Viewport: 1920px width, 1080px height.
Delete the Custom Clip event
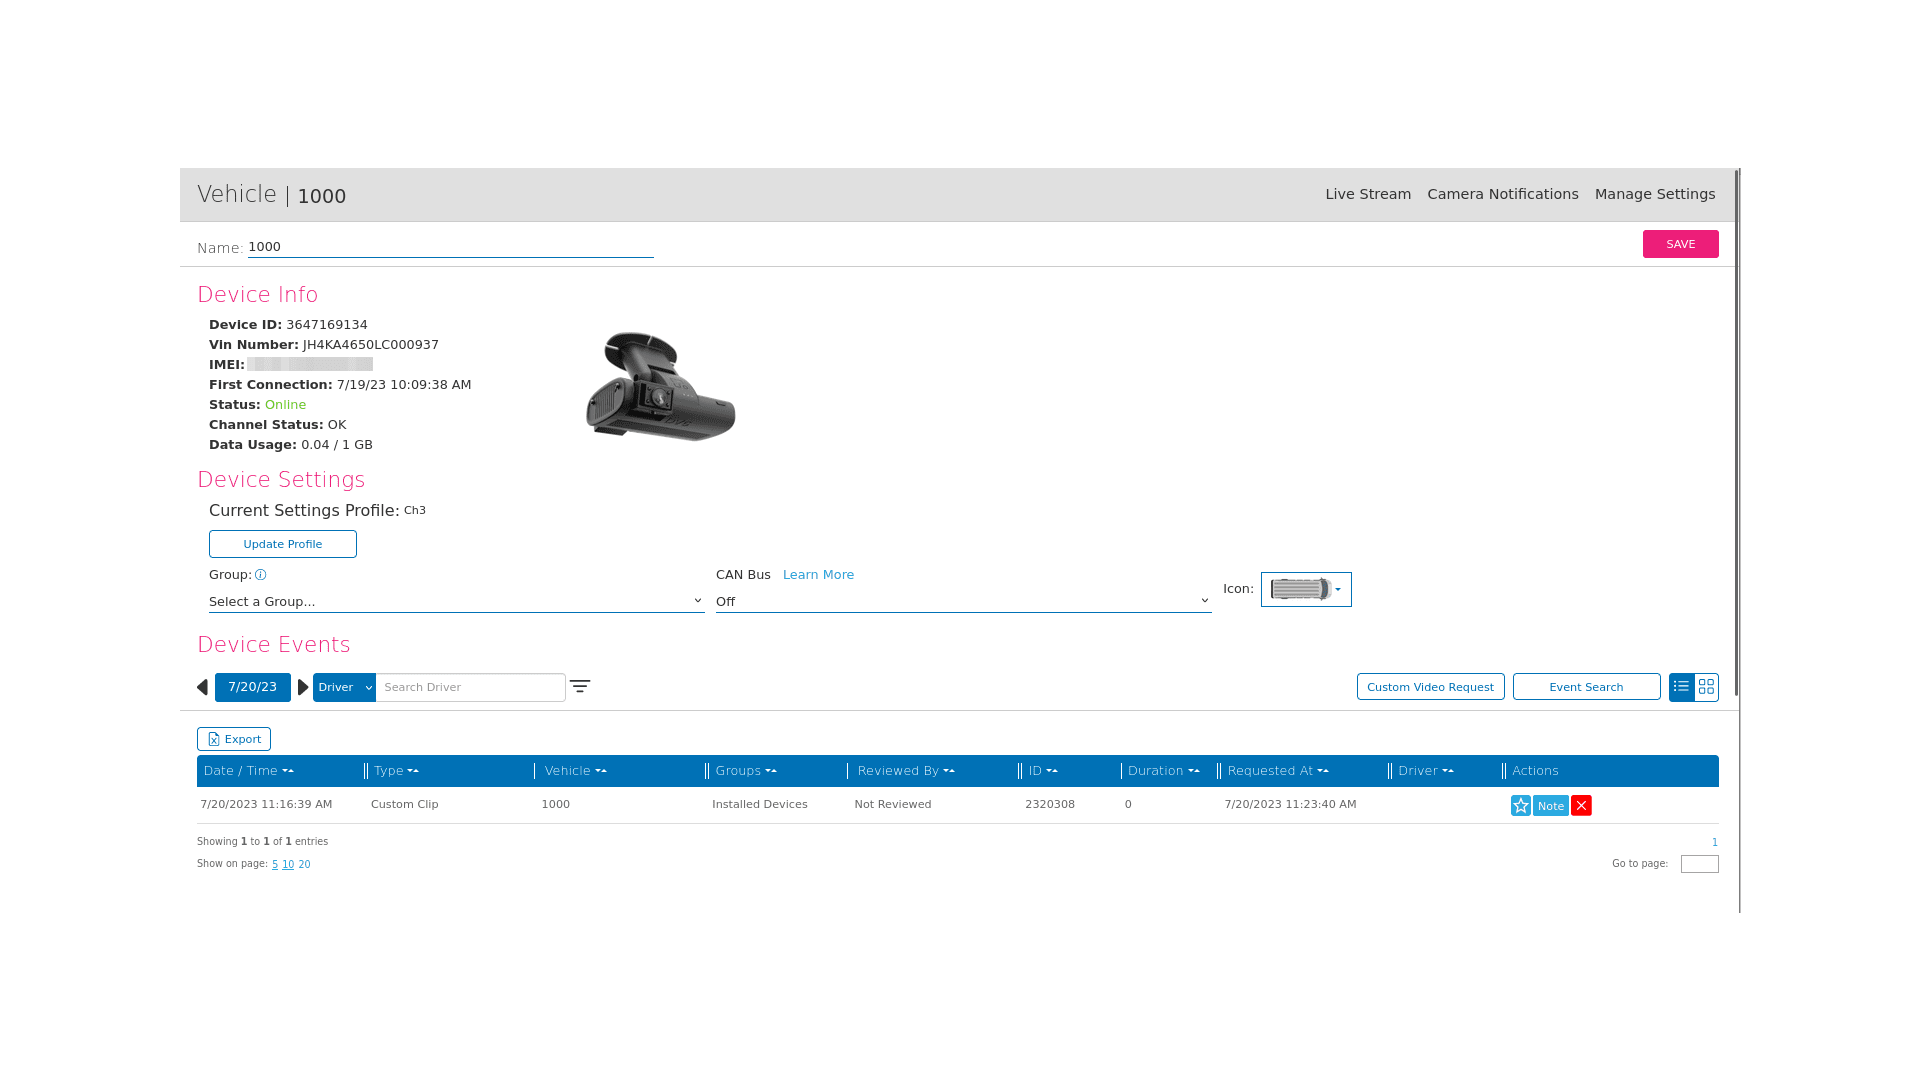1581,805
